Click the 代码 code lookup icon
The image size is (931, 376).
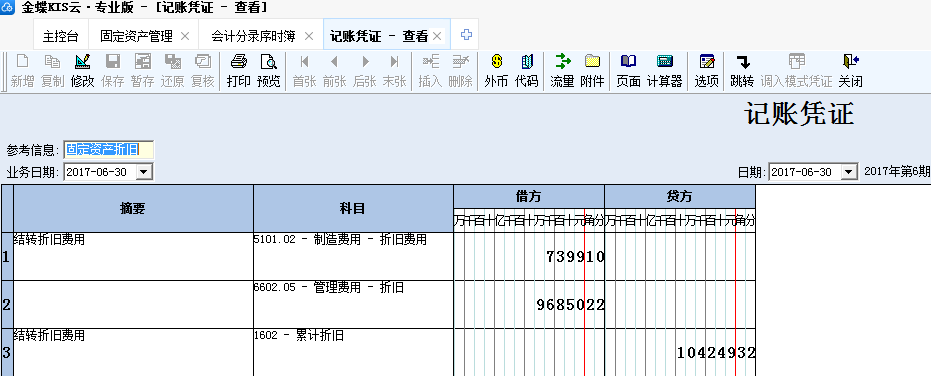pyautogui.click(x=527, y=71)
